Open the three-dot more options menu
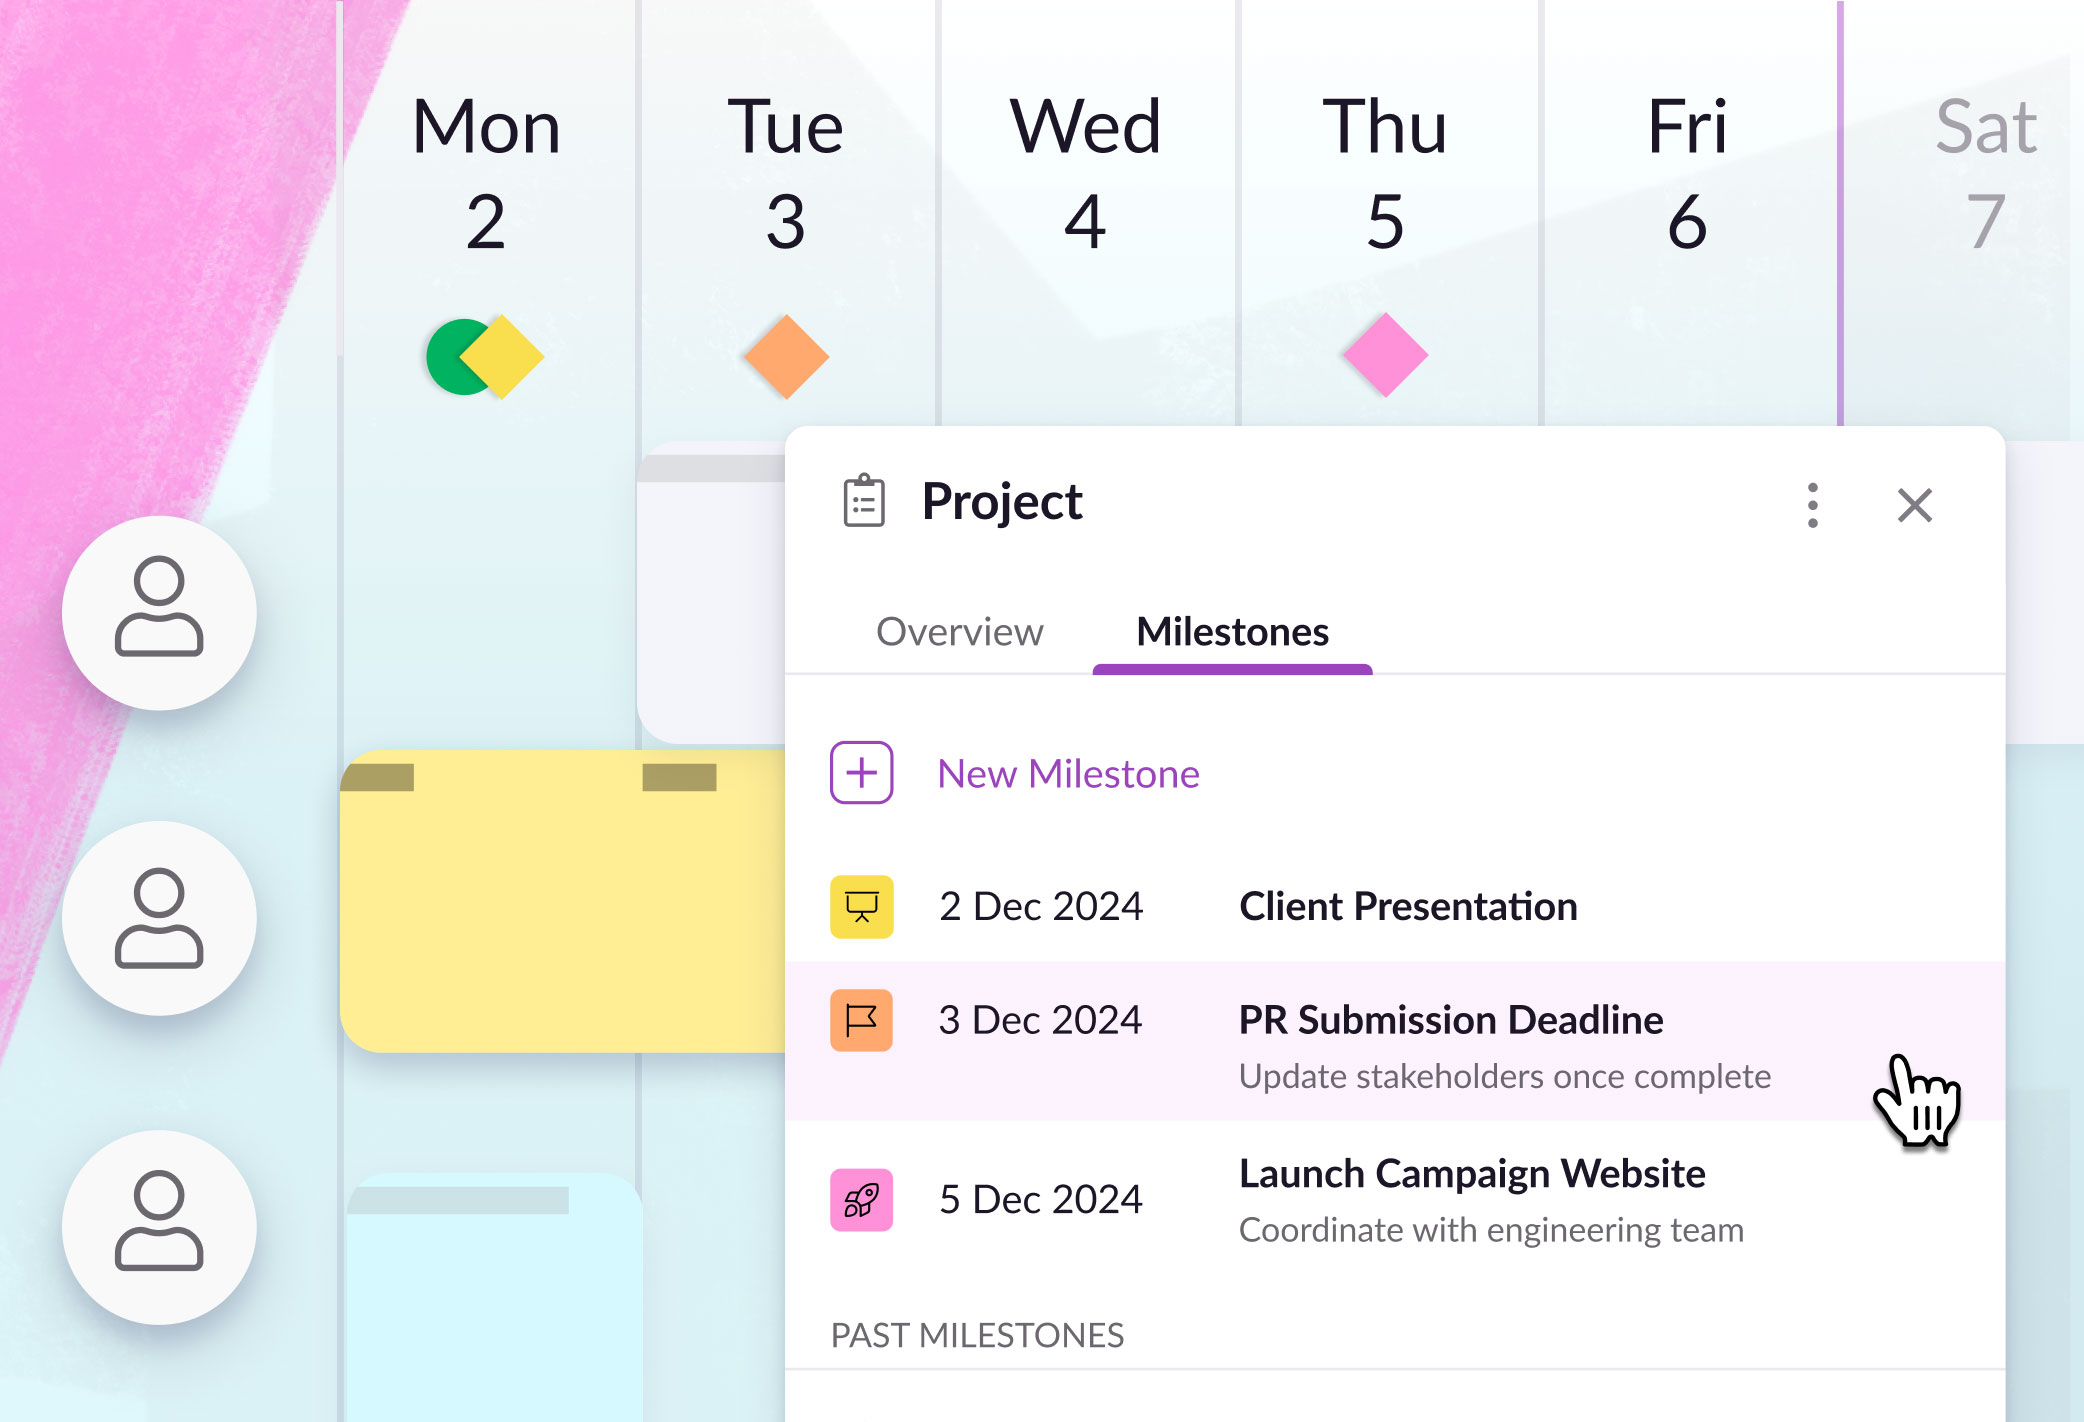The image size is (2084, 1422). tap(1812, 505)
